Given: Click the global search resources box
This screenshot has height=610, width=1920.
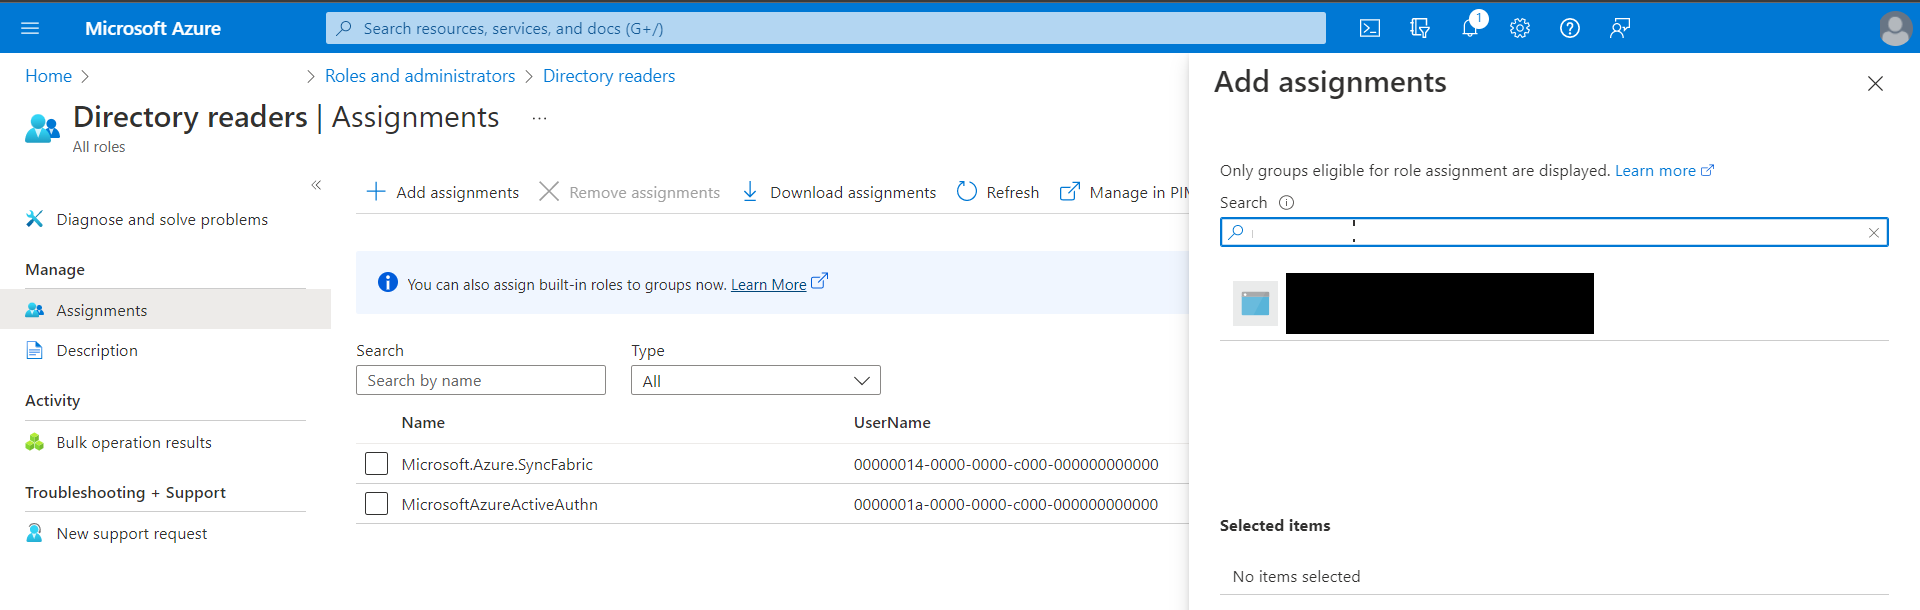Looking at the screenshot, I should point(826,28).
